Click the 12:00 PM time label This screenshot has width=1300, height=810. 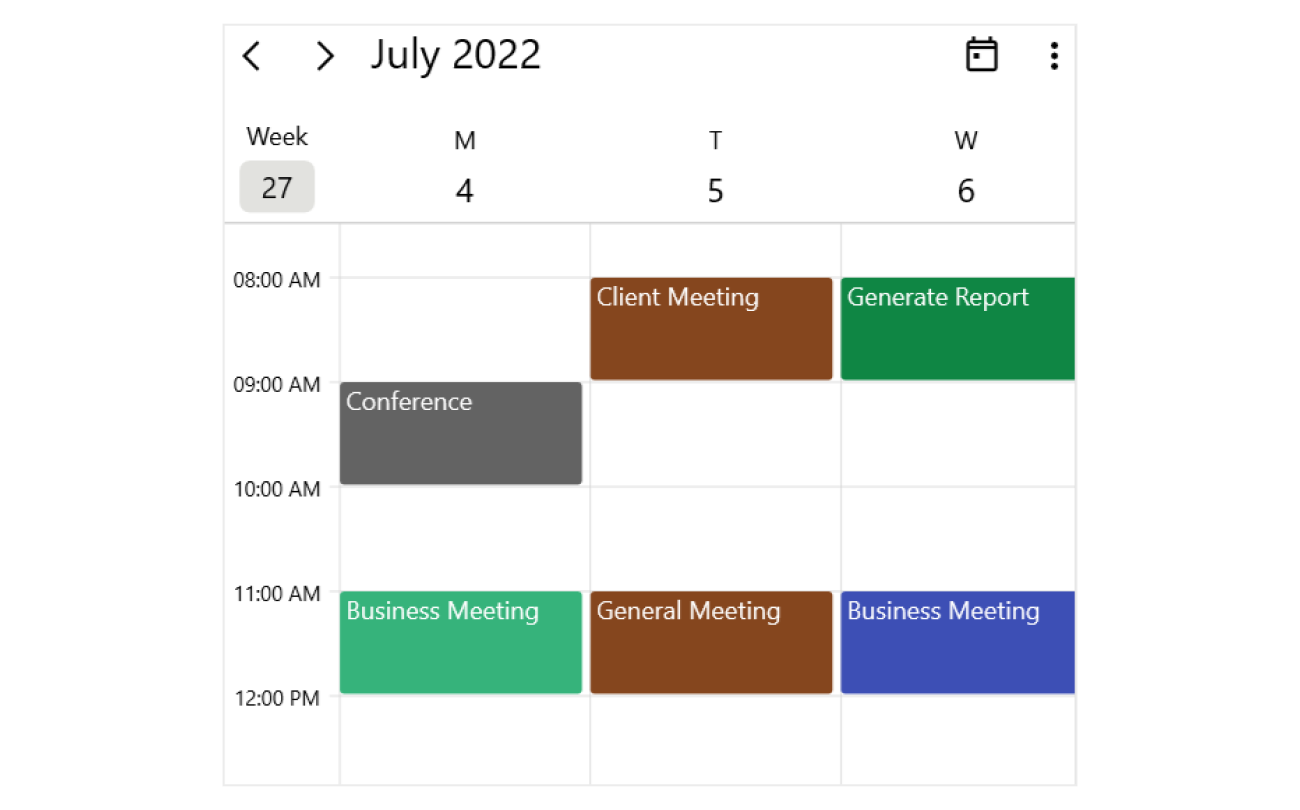pyautogui.click(x=277, y=698)
